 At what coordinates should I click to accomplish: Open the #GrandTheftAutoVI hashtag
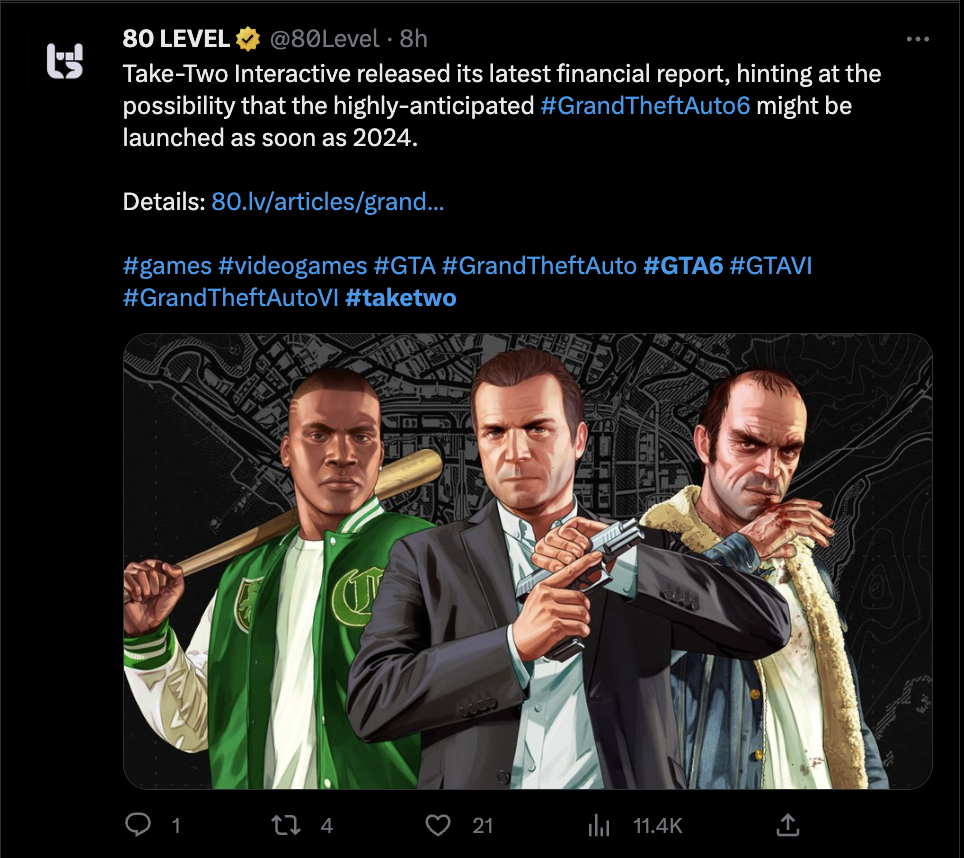pyautogui.click(x=230, y=298)
